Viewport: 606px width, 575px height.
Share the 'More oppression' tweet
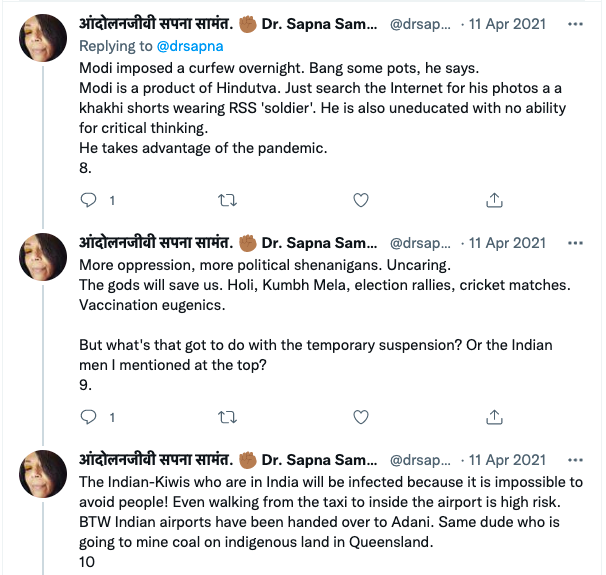[494, 416]
